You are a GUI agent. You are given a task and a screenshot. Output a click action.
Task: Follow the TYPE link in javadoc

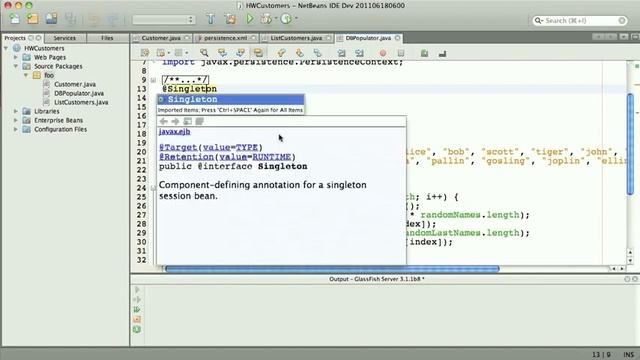(x=247, y=147)
